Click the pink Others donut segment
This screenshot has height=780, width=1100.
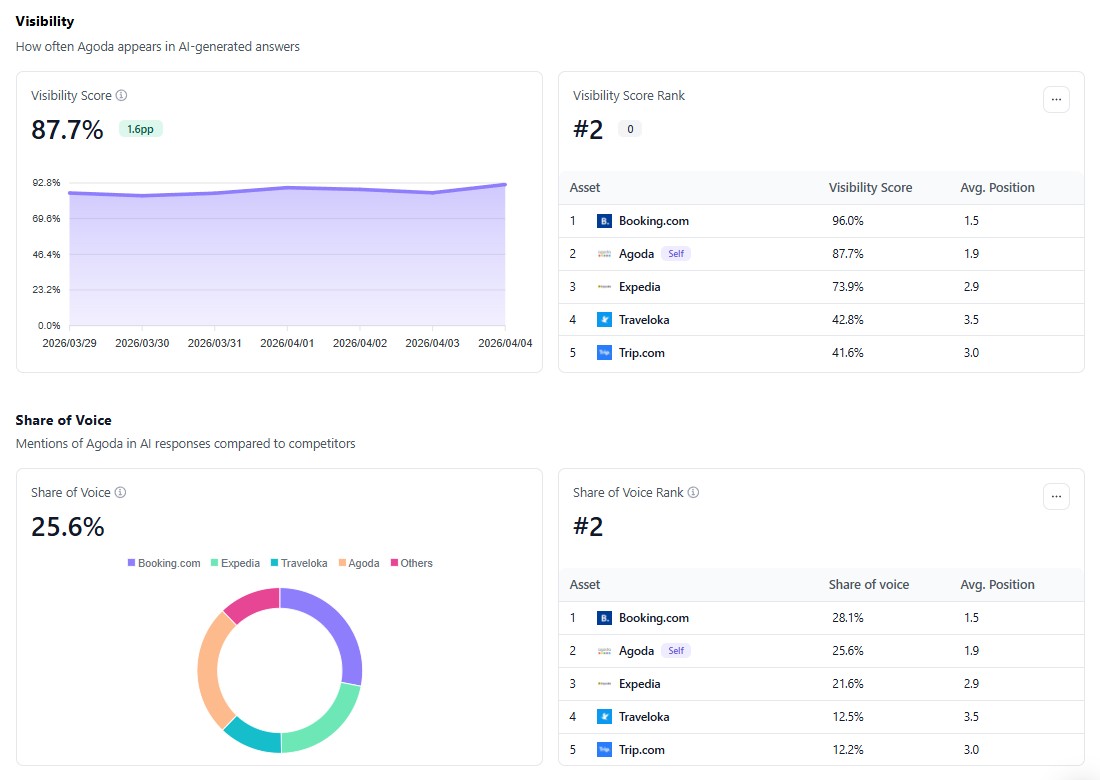tap(255, 603)
